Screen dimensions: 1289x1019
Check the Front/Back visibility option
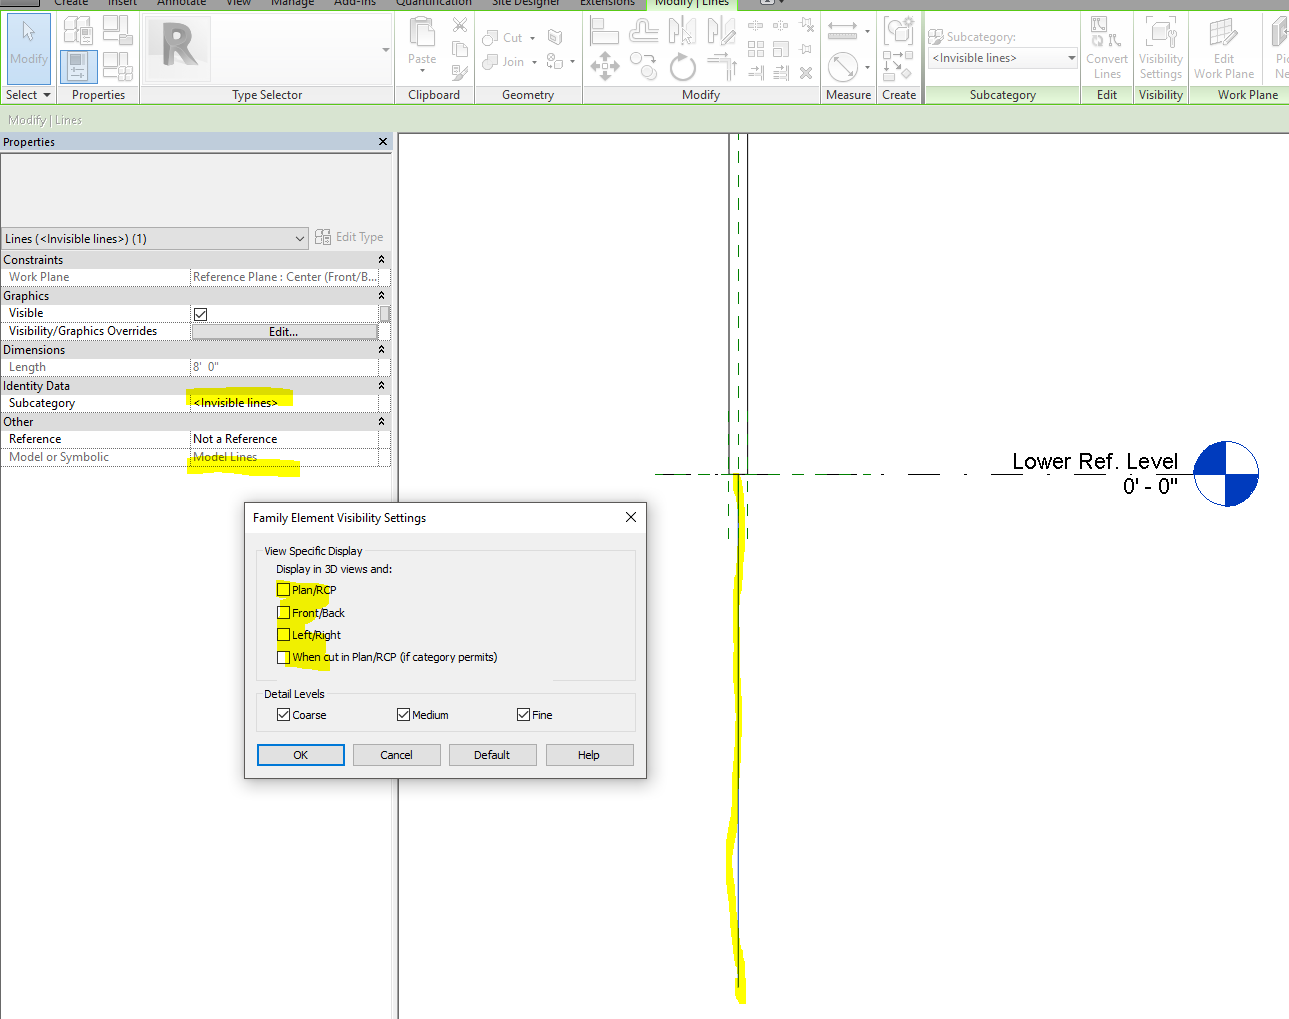pos(284,612)
